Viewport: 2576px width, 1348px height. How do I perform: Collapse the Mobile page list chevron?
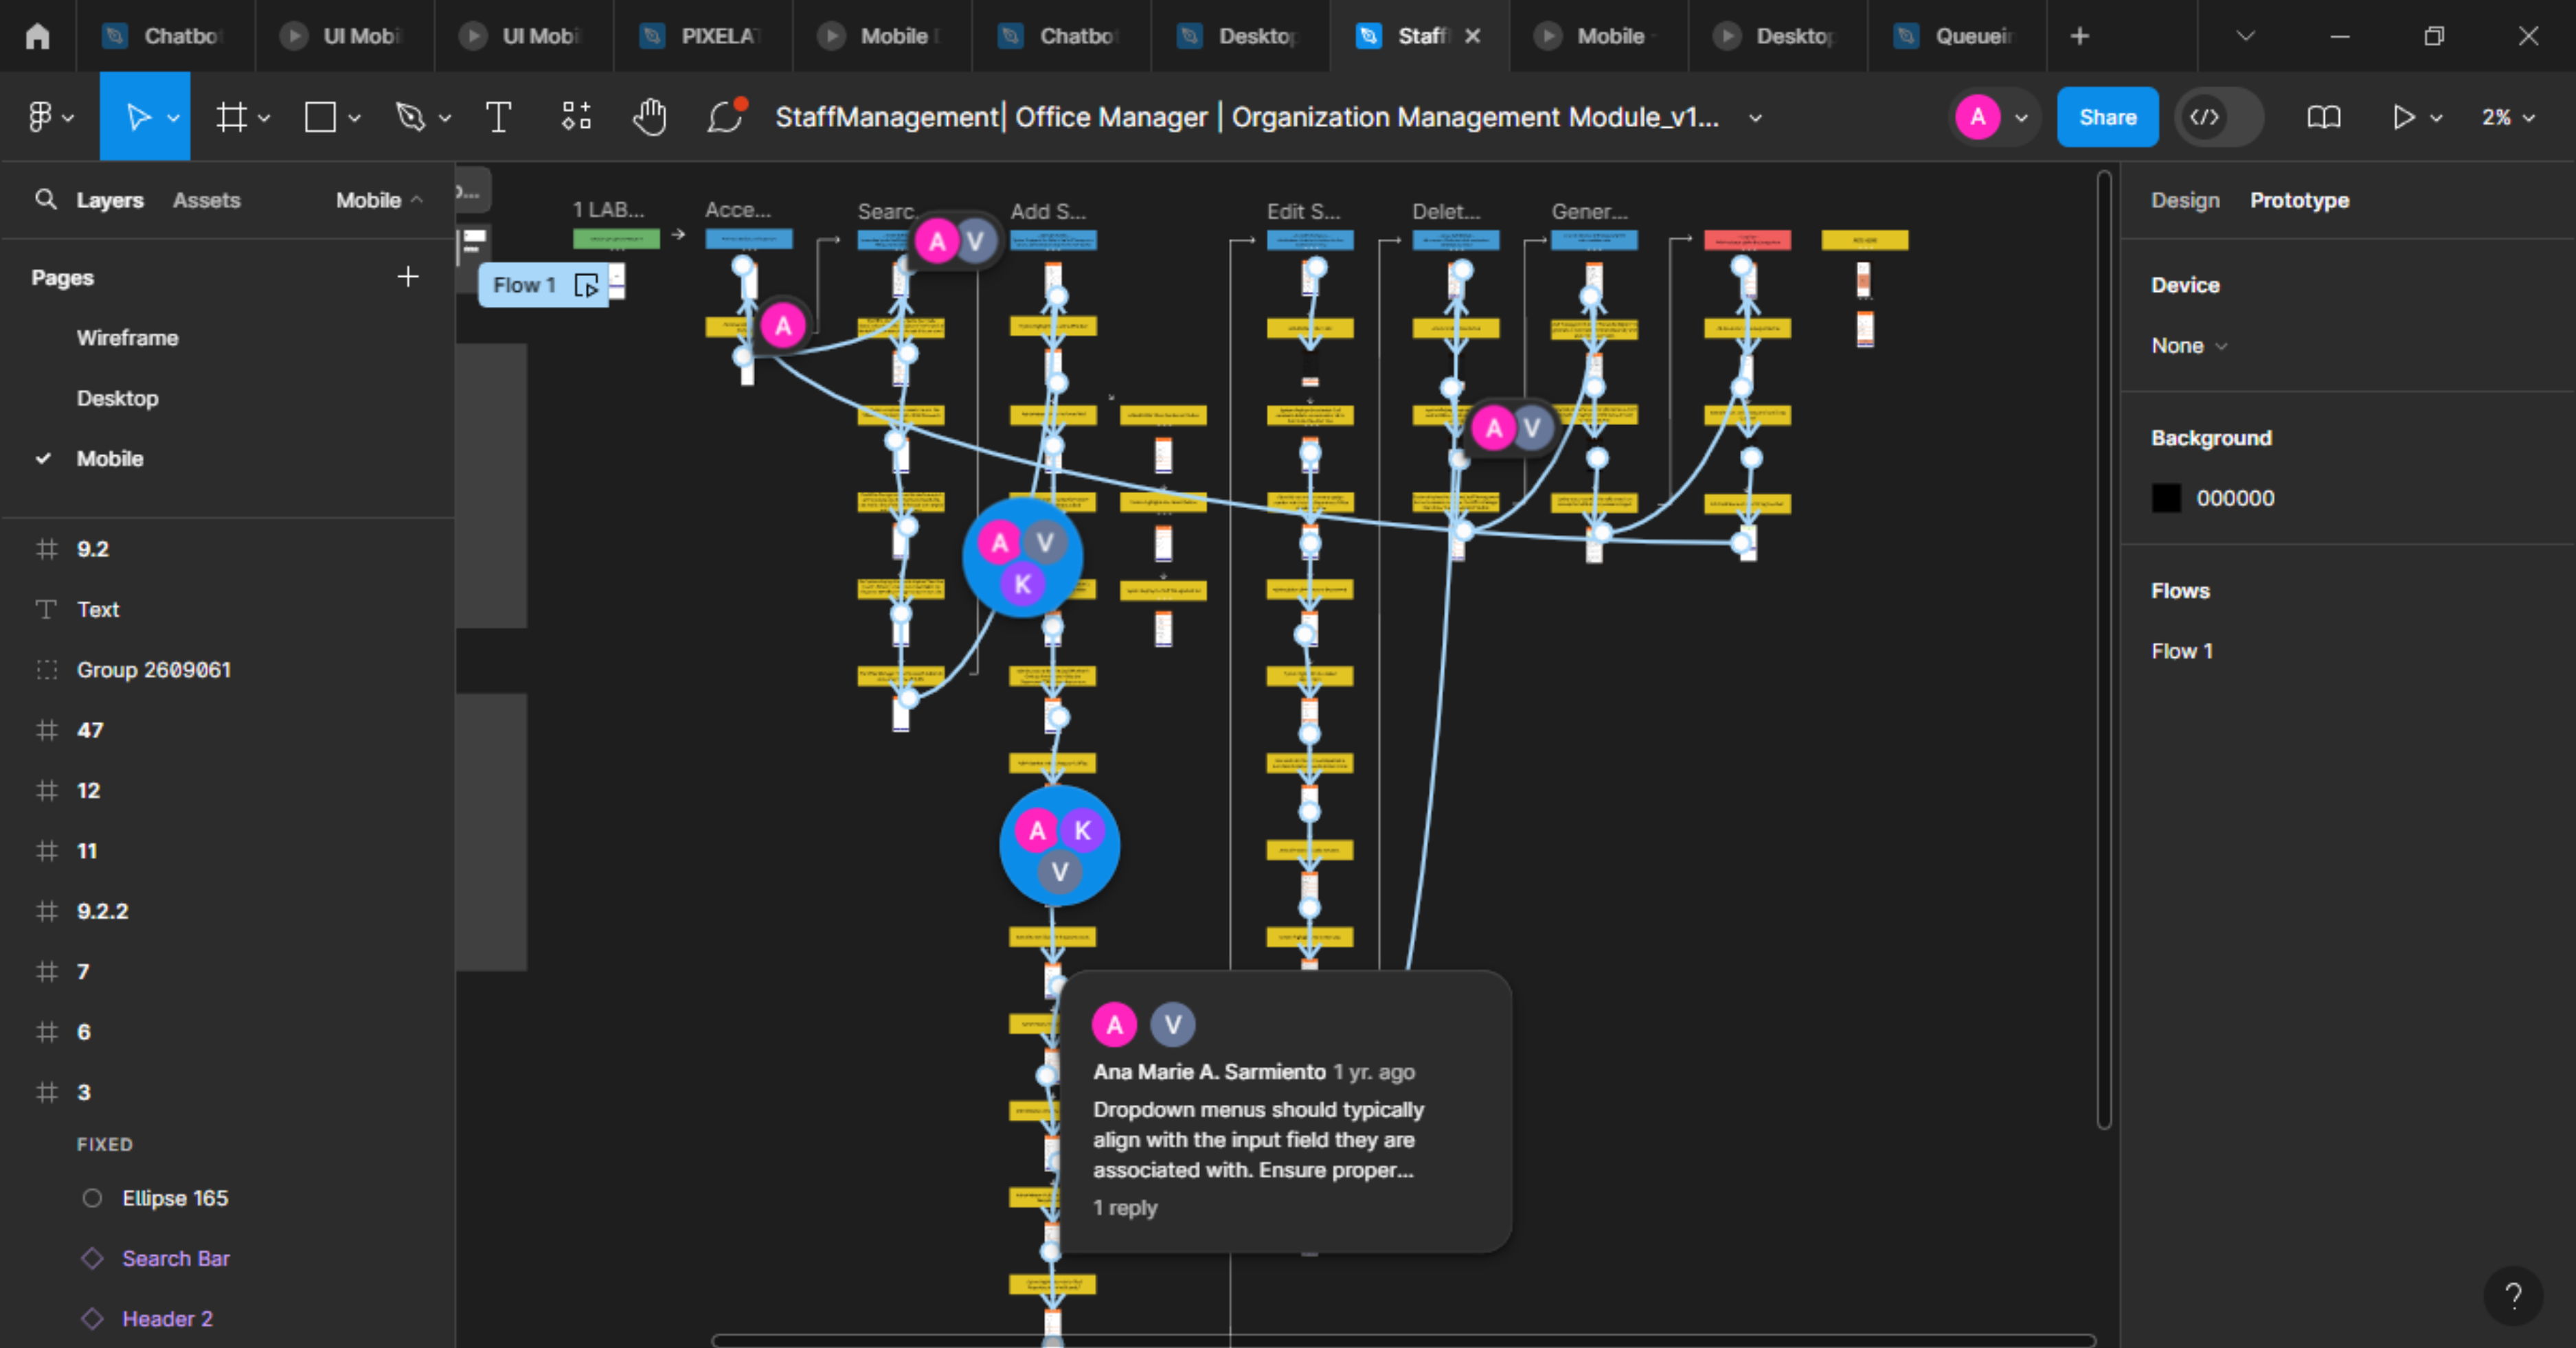pos(417,200)
